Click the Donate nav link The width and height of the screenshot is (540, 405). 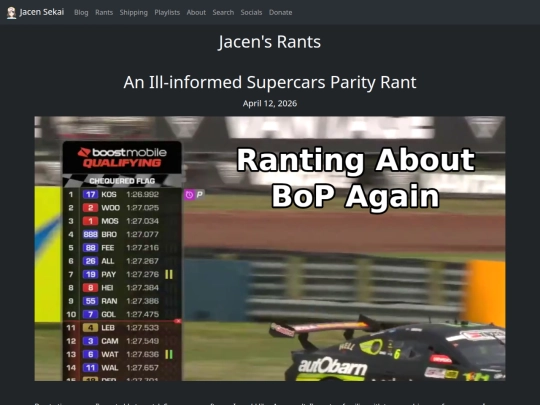coord(281,12)
